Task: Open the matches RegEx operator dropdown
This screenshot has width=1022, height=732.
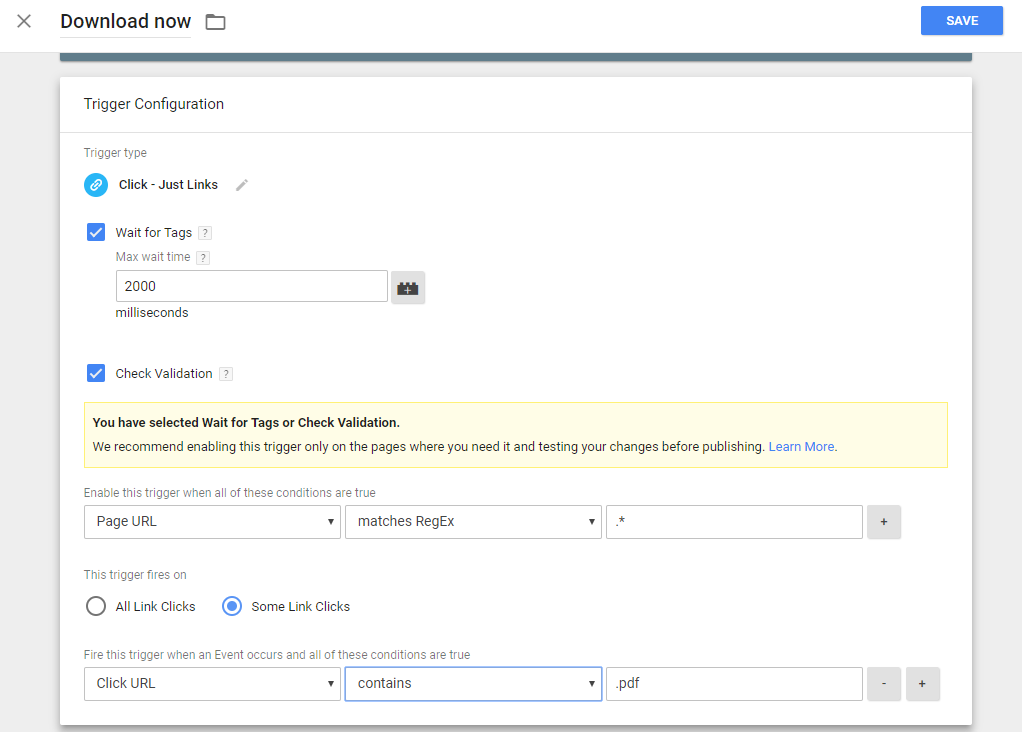Action: click(473, 521)
